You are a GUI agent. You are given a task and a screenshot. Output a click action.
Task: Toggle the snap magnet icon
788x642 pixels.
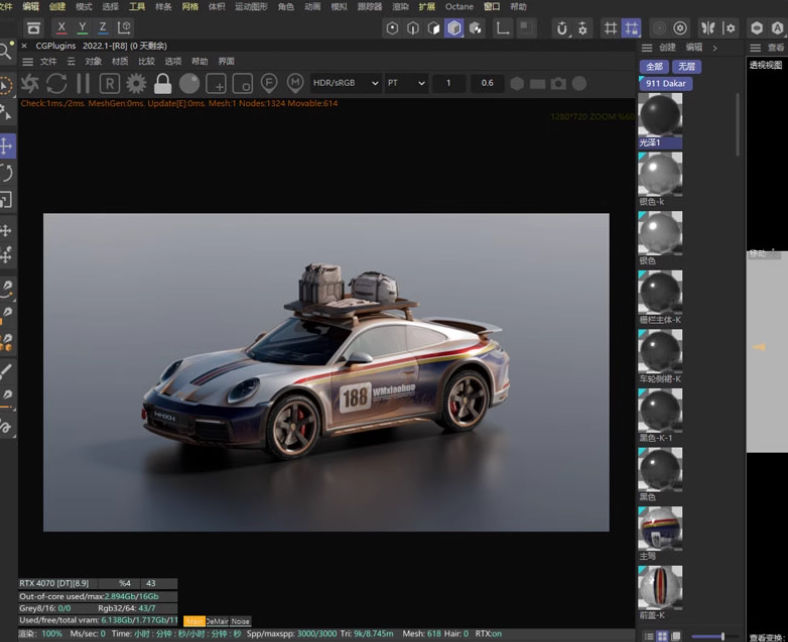pyautogui.click(x=562, y=28)
